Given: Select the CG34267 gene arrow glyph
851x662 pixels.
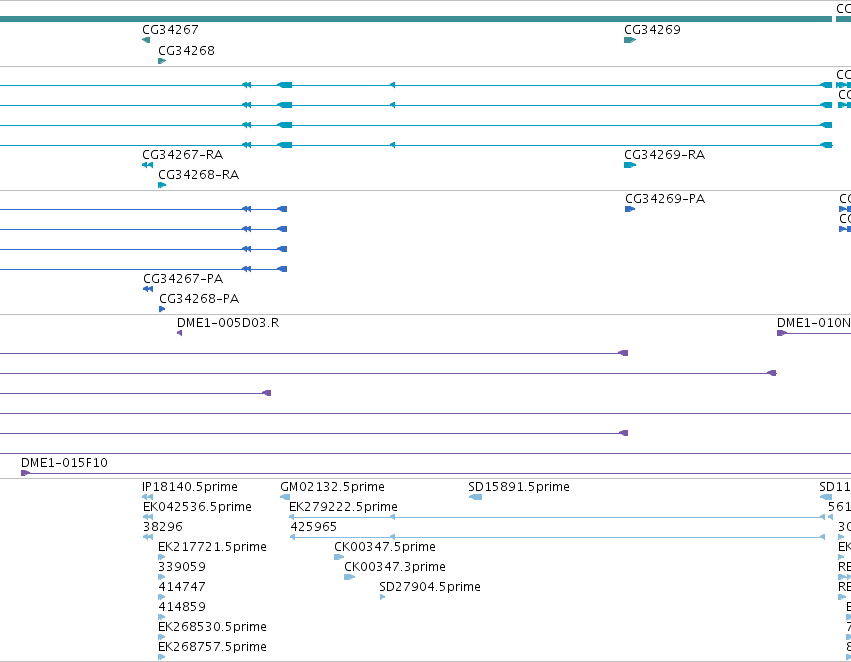Looking at the screenshot, I should 146,40.
